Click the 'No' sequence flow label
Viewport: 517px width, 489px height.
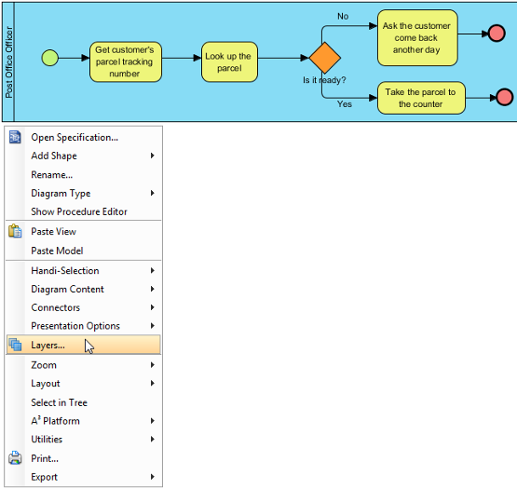pos(343,16)
